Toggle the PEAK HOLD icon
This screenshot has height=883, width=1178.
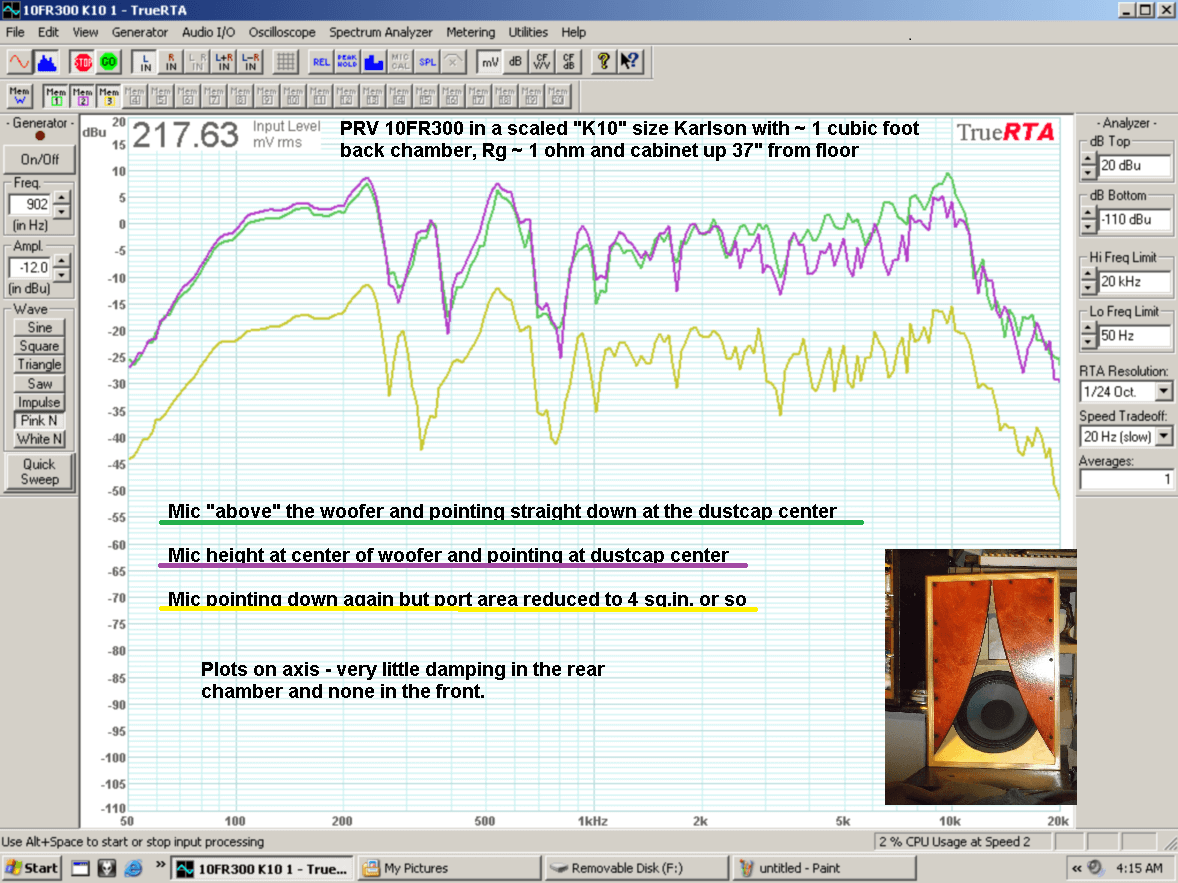(347, 62)
